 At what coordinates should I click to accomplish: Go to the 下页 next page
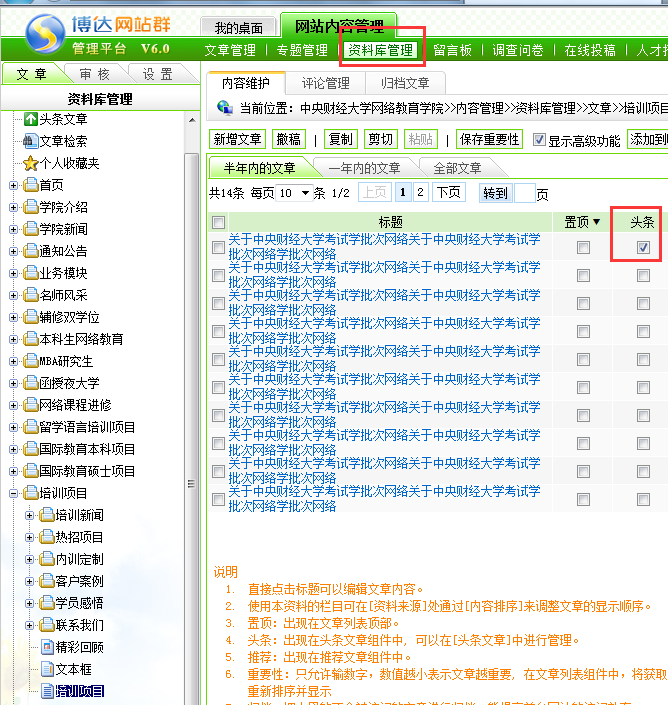(449, 192)
